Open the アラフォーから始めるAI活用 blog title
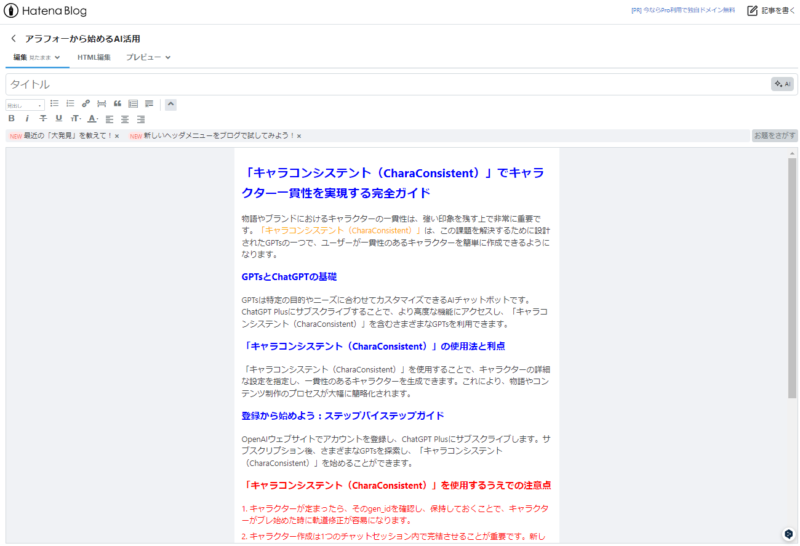This screenshot has height=546, width=800. 83,39
